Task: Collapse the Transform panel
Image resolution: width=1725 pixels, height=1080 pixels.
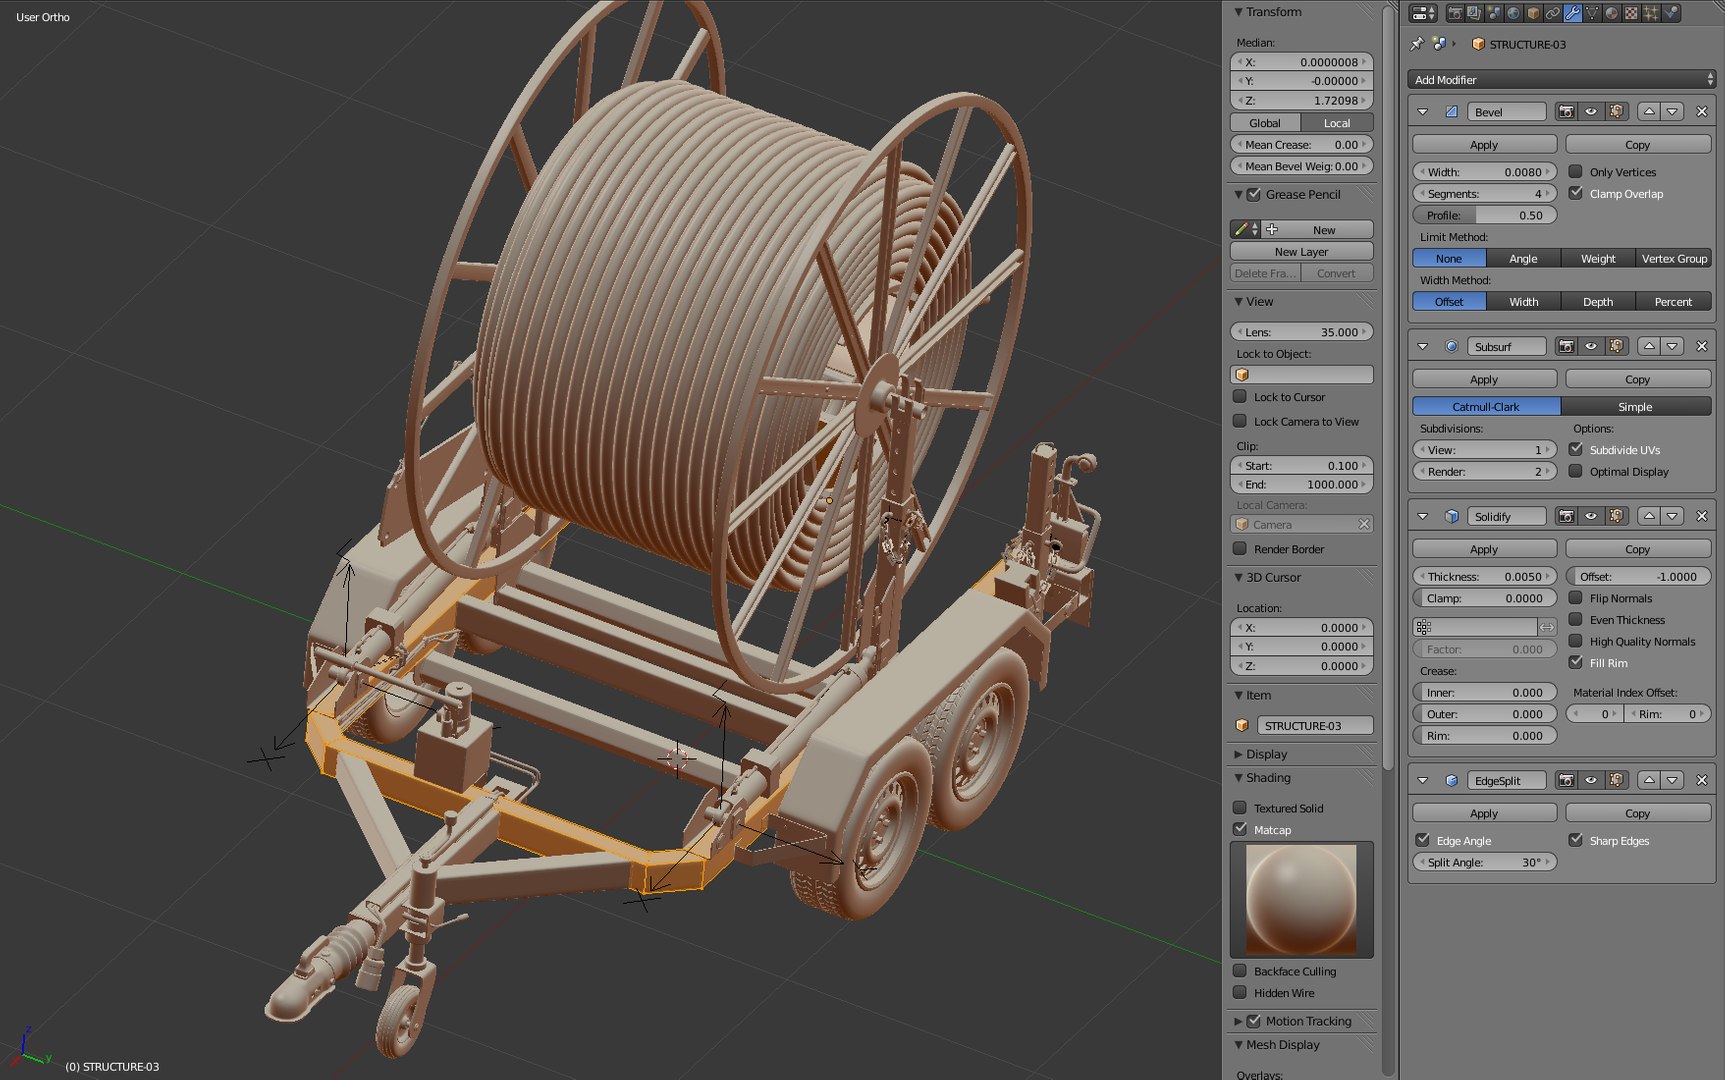Action: coord(1239,12)
